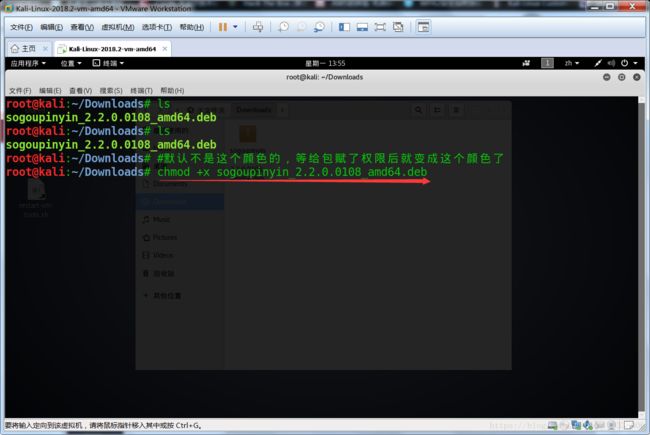Pause the virtual machine with the orange pause icon
Viewport: 650px width, 435px height.
tap(223, 27)
